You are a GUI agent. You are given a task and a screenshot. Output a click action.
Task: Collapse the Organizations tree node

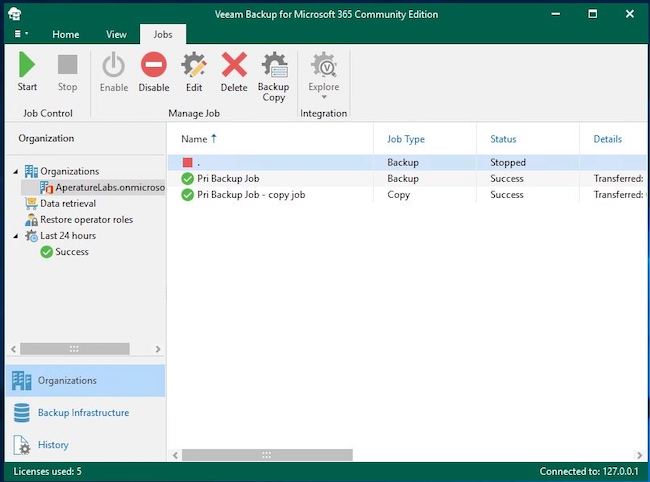[x=15, y=172]
